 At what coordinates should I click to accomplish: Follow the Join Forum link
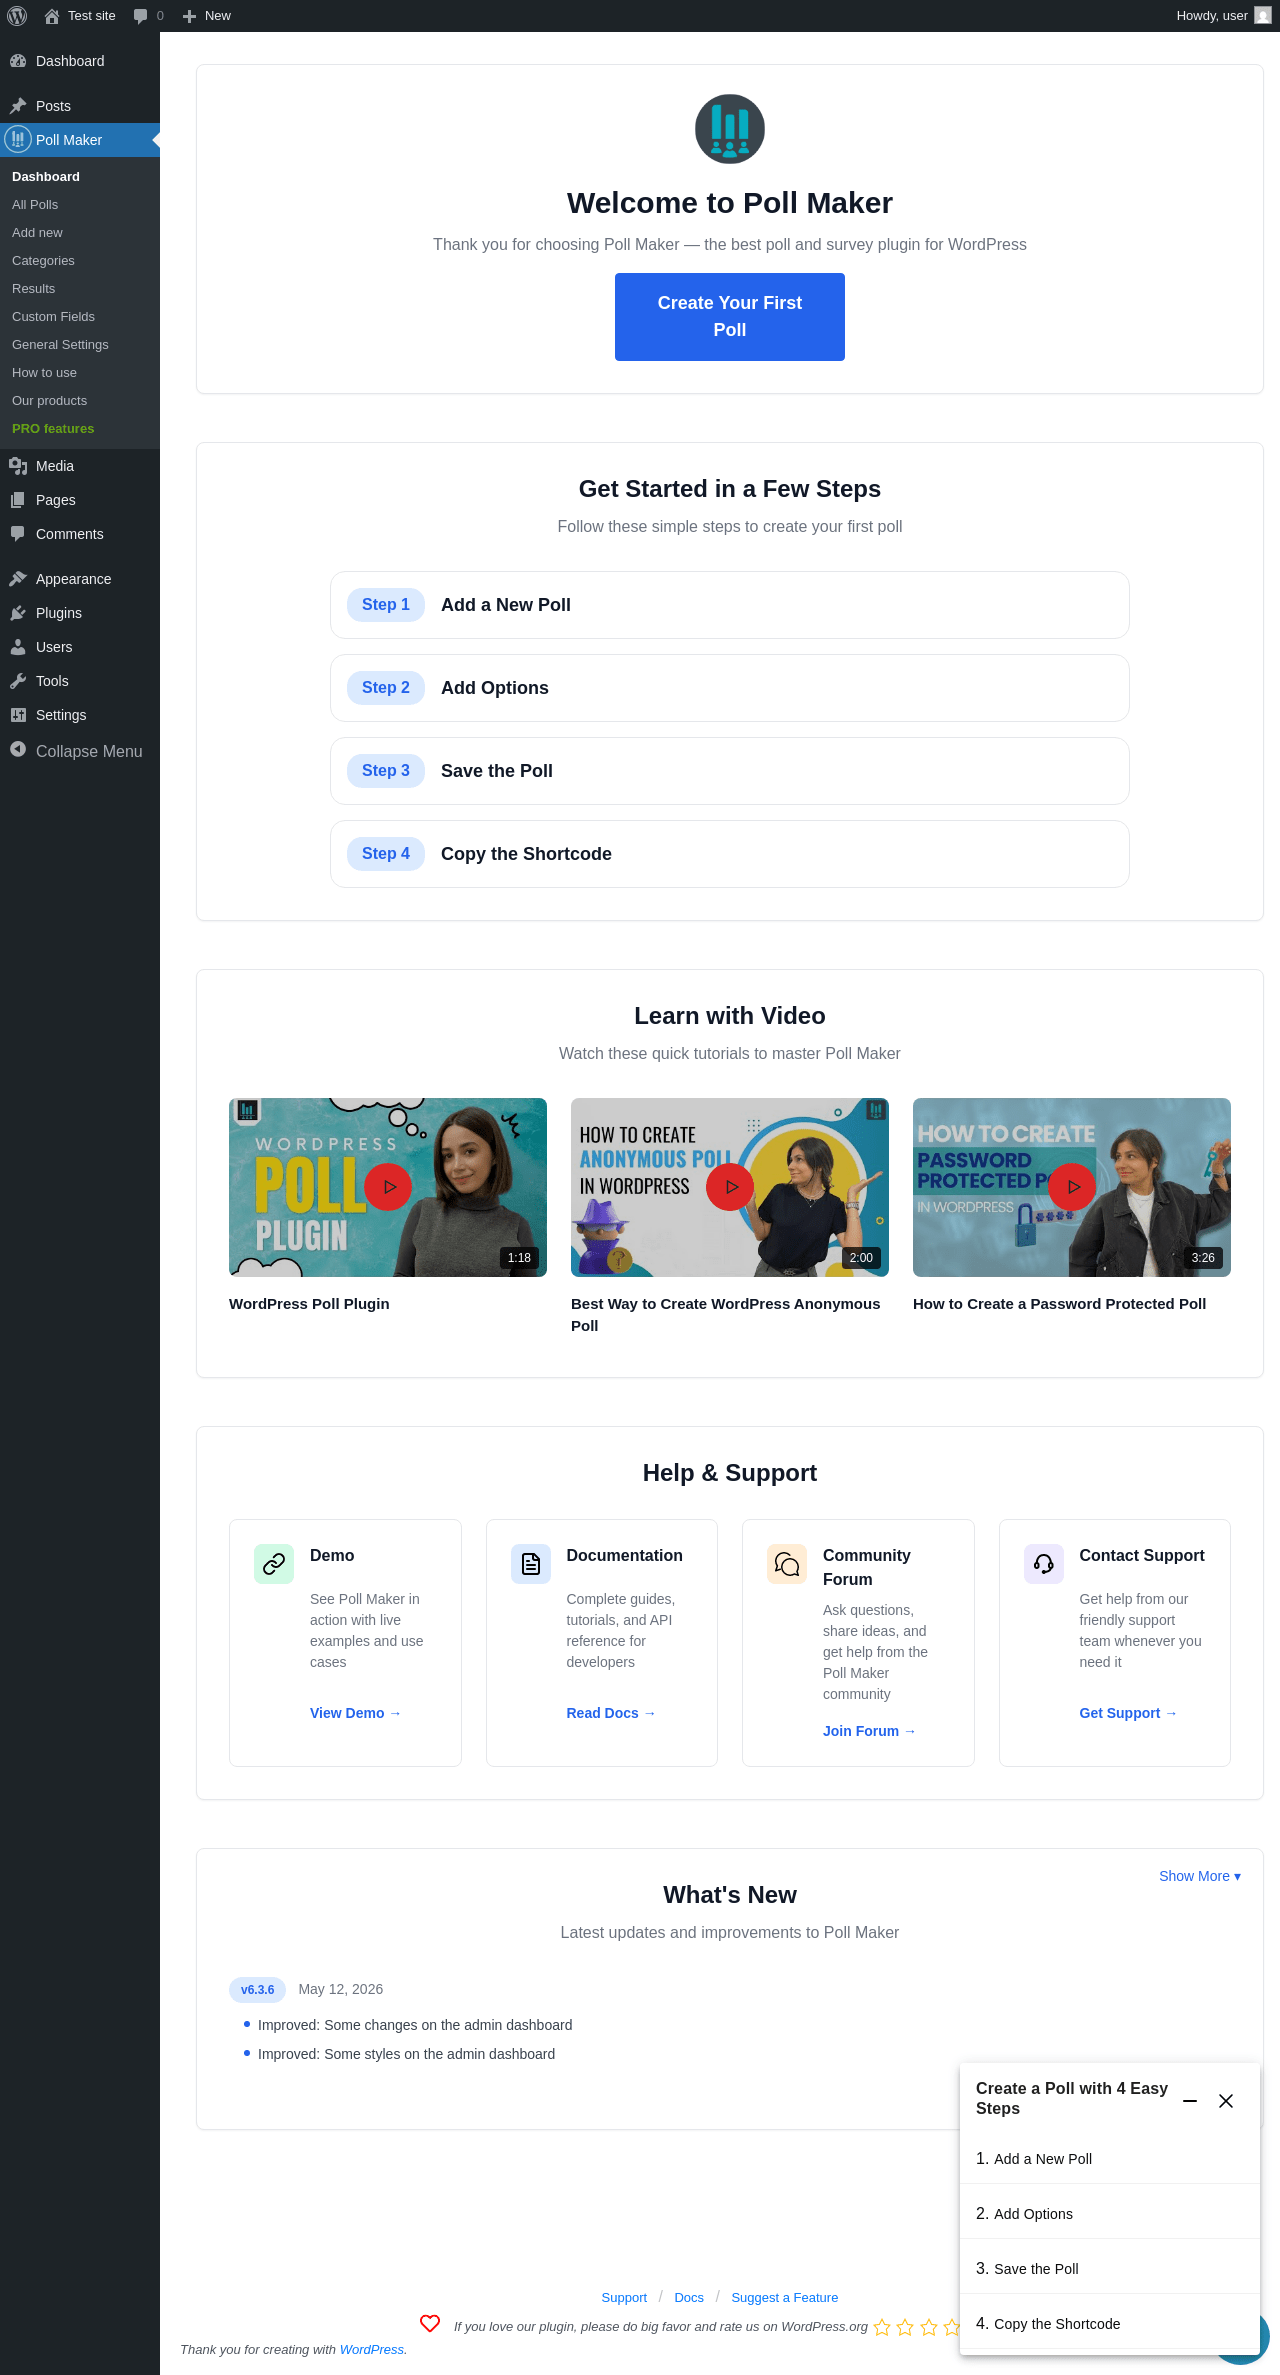click(869, 1731)
